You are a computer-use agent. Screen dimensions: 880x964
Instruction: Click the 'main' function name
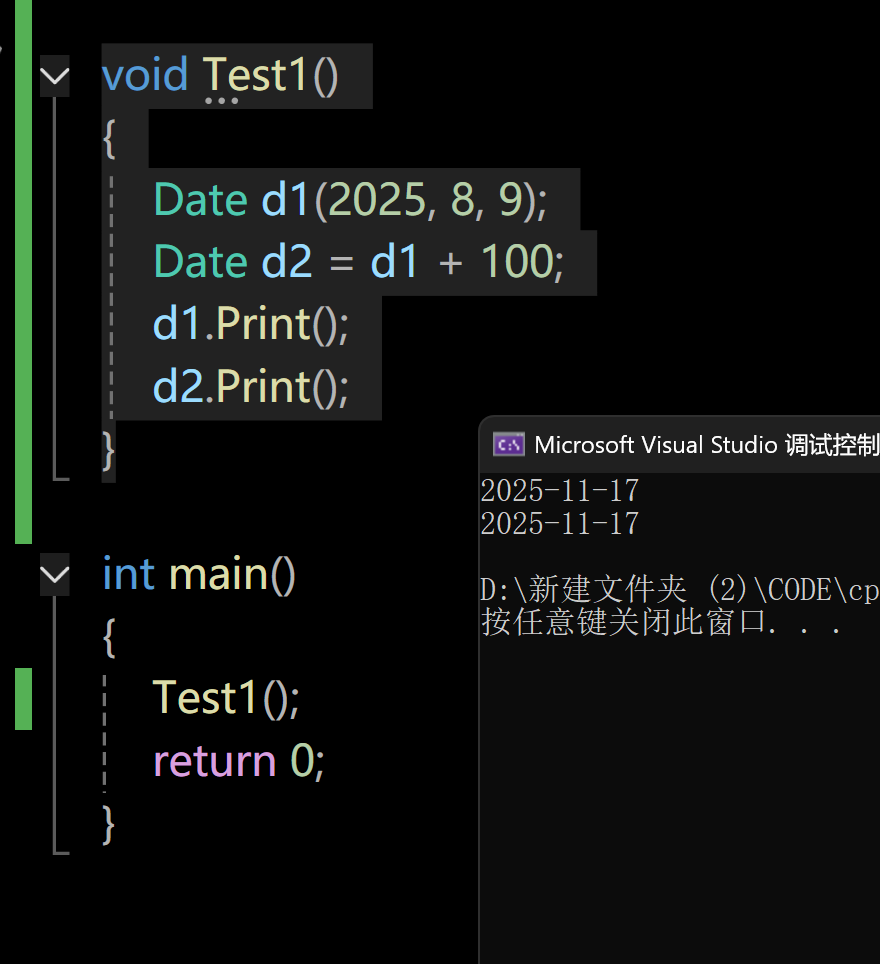tap(218, 575)
